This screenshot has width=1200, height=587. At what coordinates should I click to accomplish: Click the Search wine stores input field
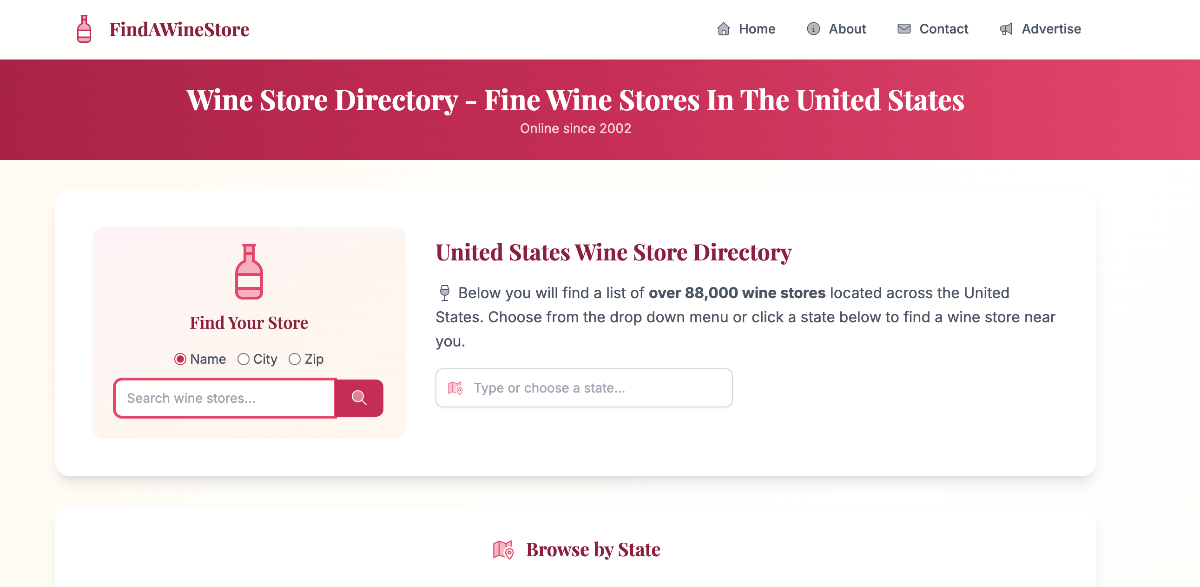[x=224, y=398]
